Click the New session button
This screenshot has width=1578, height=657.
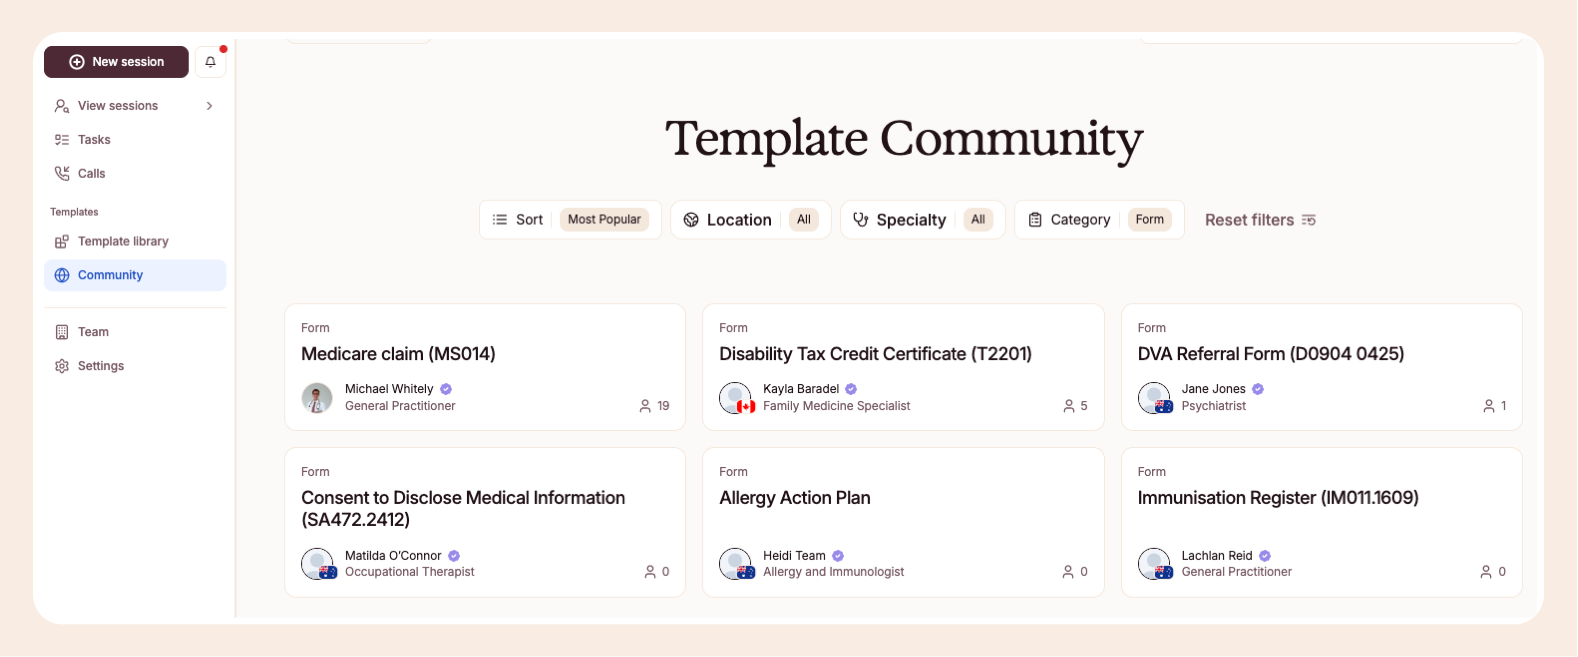click(116, 62)
